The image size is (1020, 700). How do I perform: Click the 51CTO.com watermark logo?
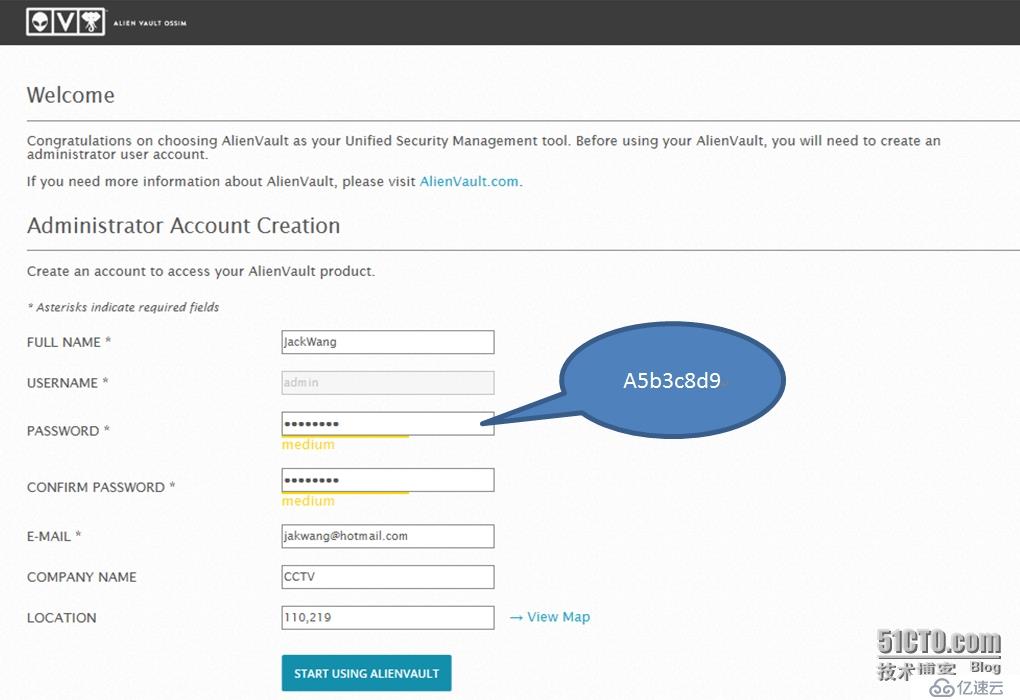938,642
